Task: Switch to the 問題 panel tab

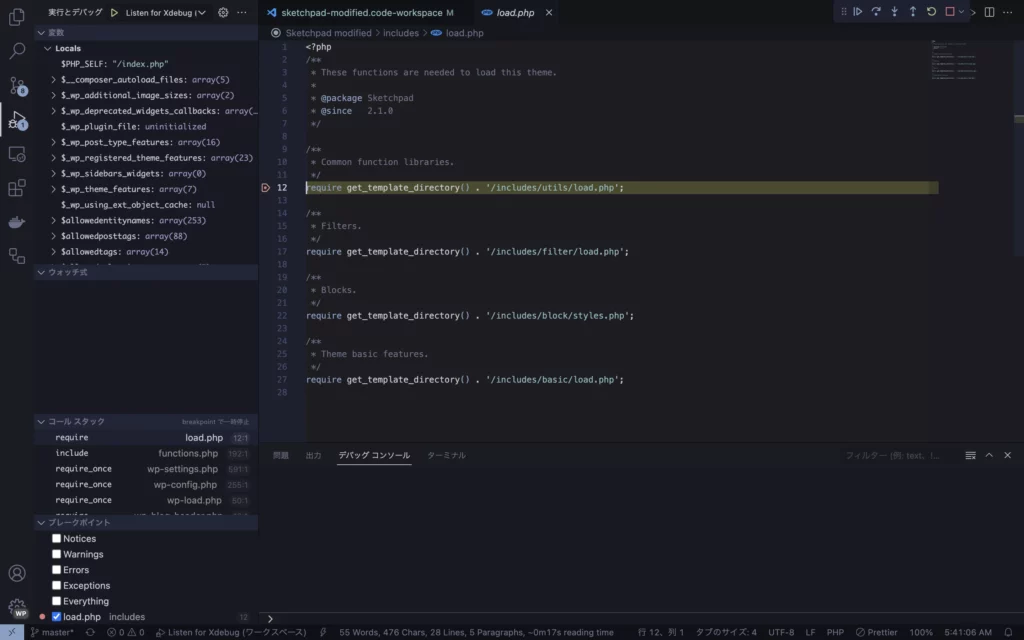Action: coord(281,455)
